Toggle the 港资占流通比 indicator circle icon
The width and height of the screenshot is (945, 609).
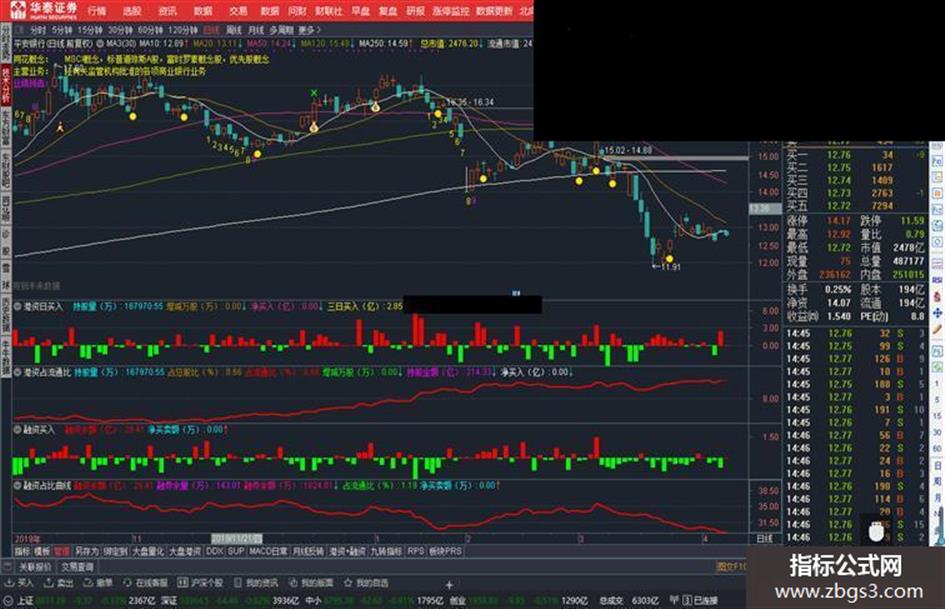(x=18, y=373)
